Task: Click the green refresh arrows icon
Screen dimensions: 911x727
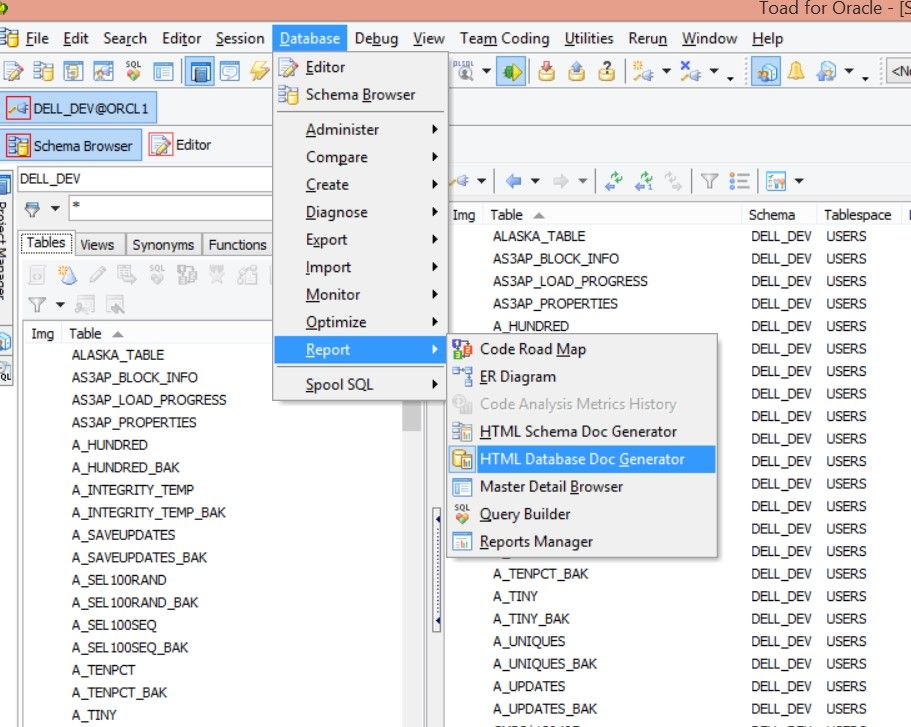Action: click(x=614, y=181)
